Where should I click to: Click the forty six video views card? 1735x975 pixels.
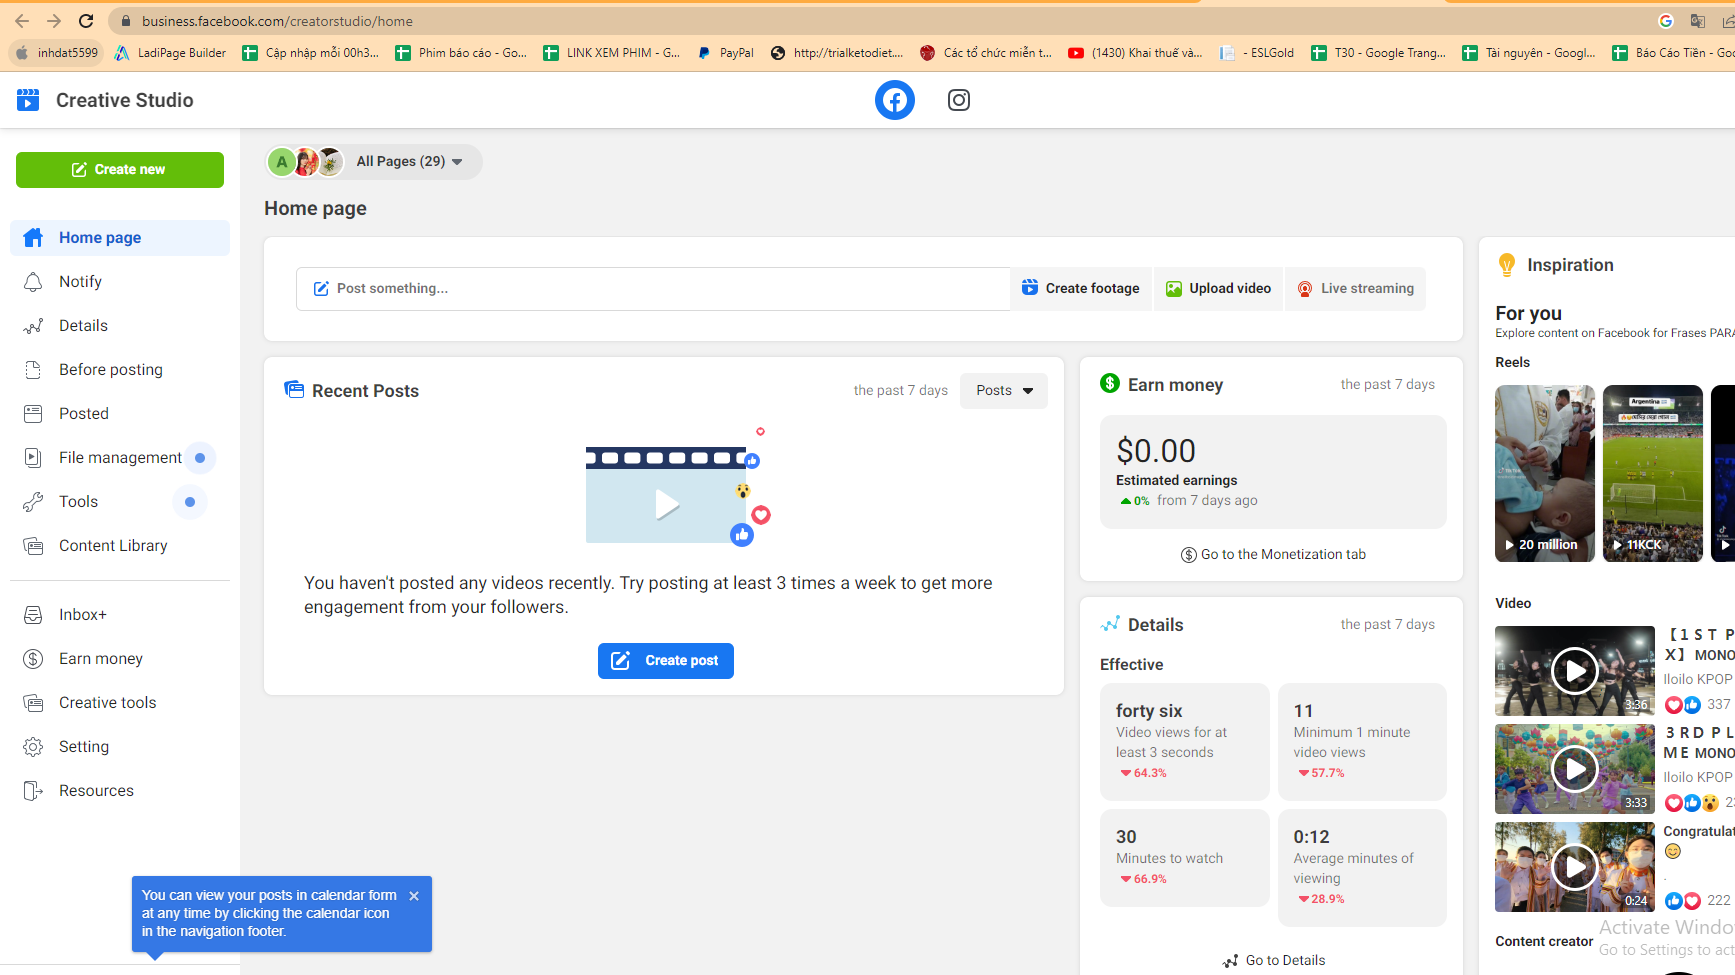coord(1185,742)
